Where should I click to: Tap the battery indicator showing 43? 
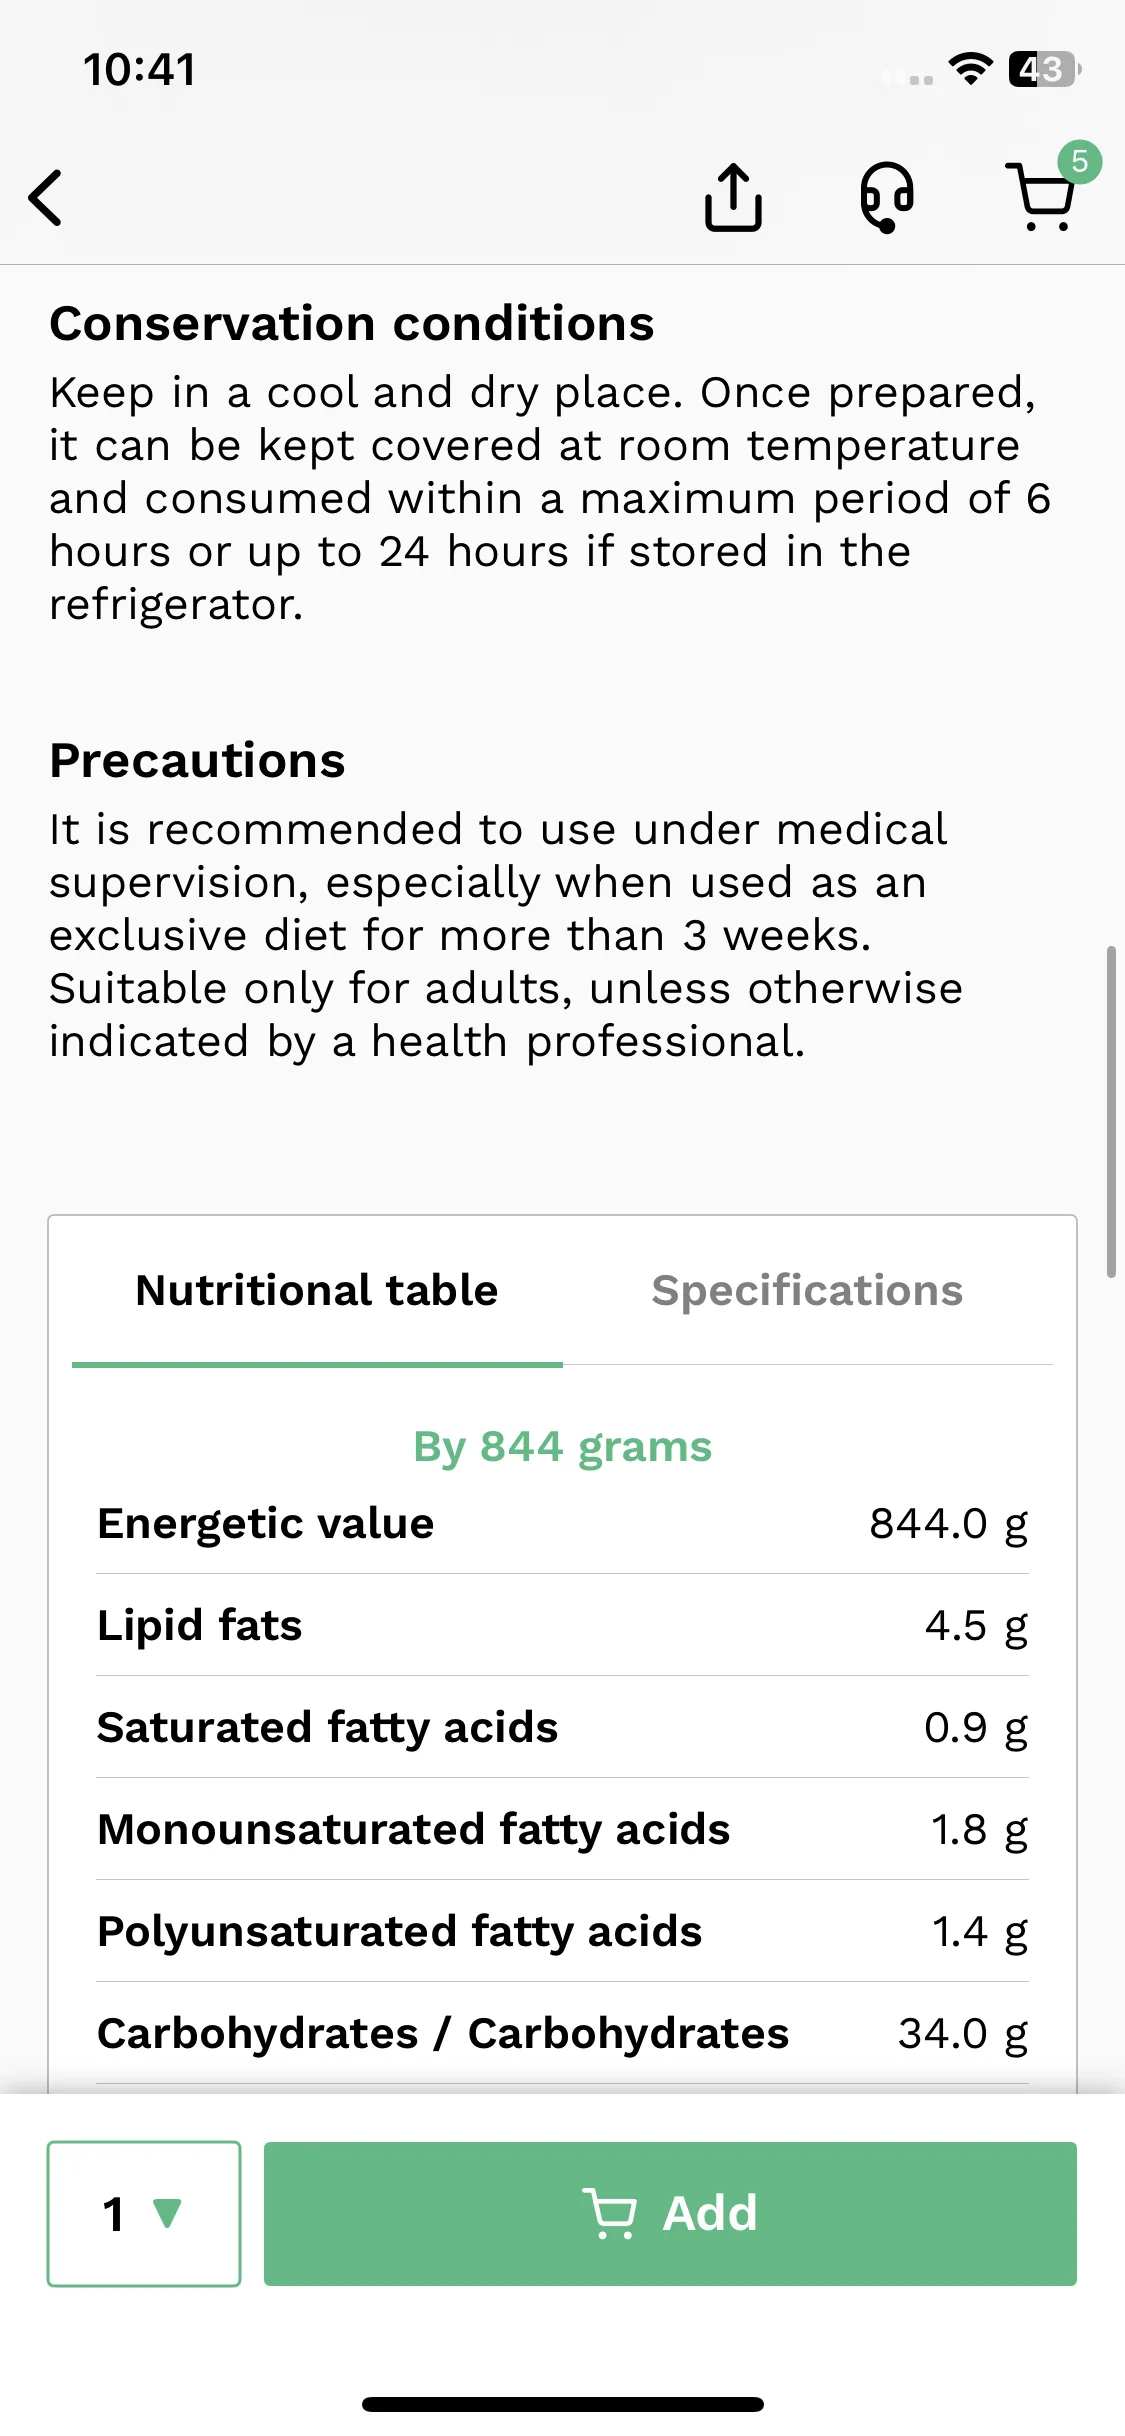click(1044, 69)
